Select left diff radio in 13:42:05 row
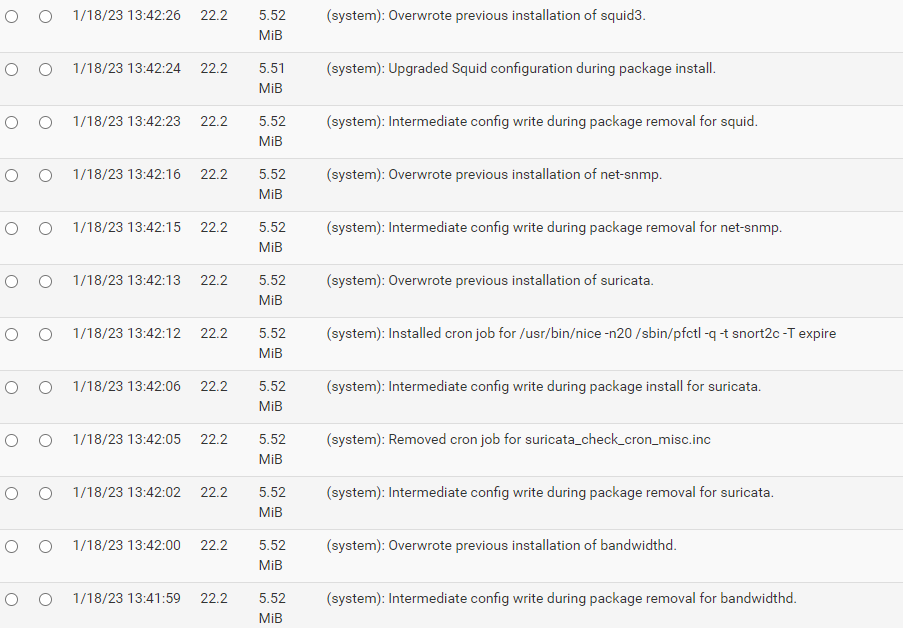 tap(12, 441)
